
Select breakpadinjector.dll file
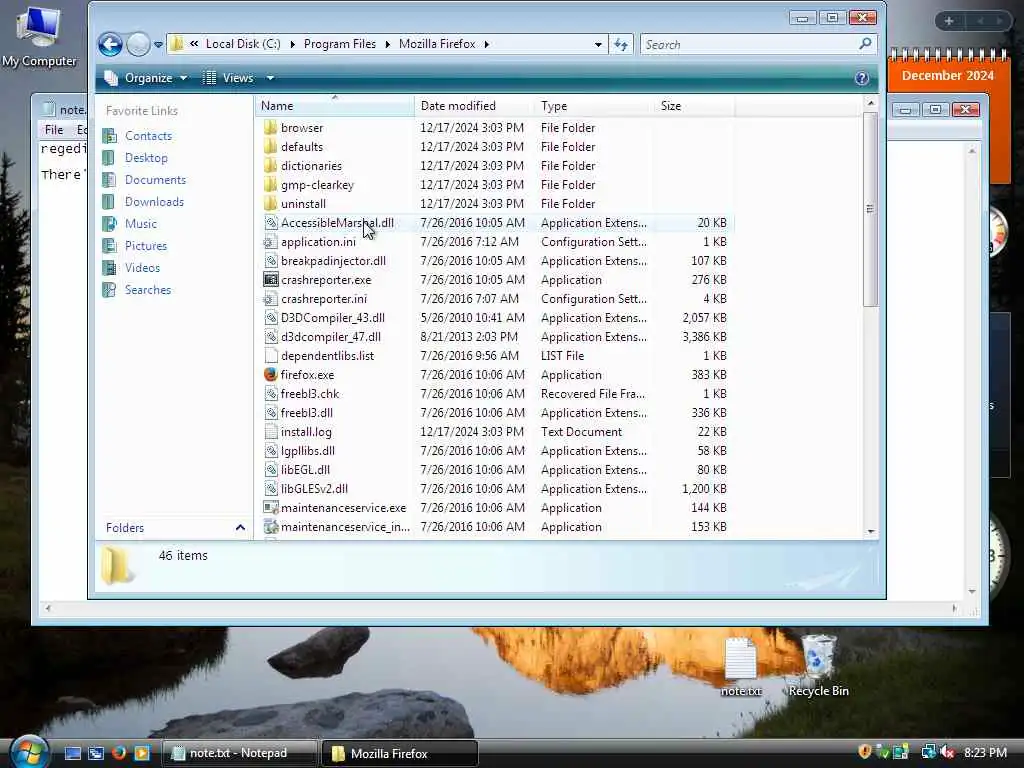[x=333, y=261]
